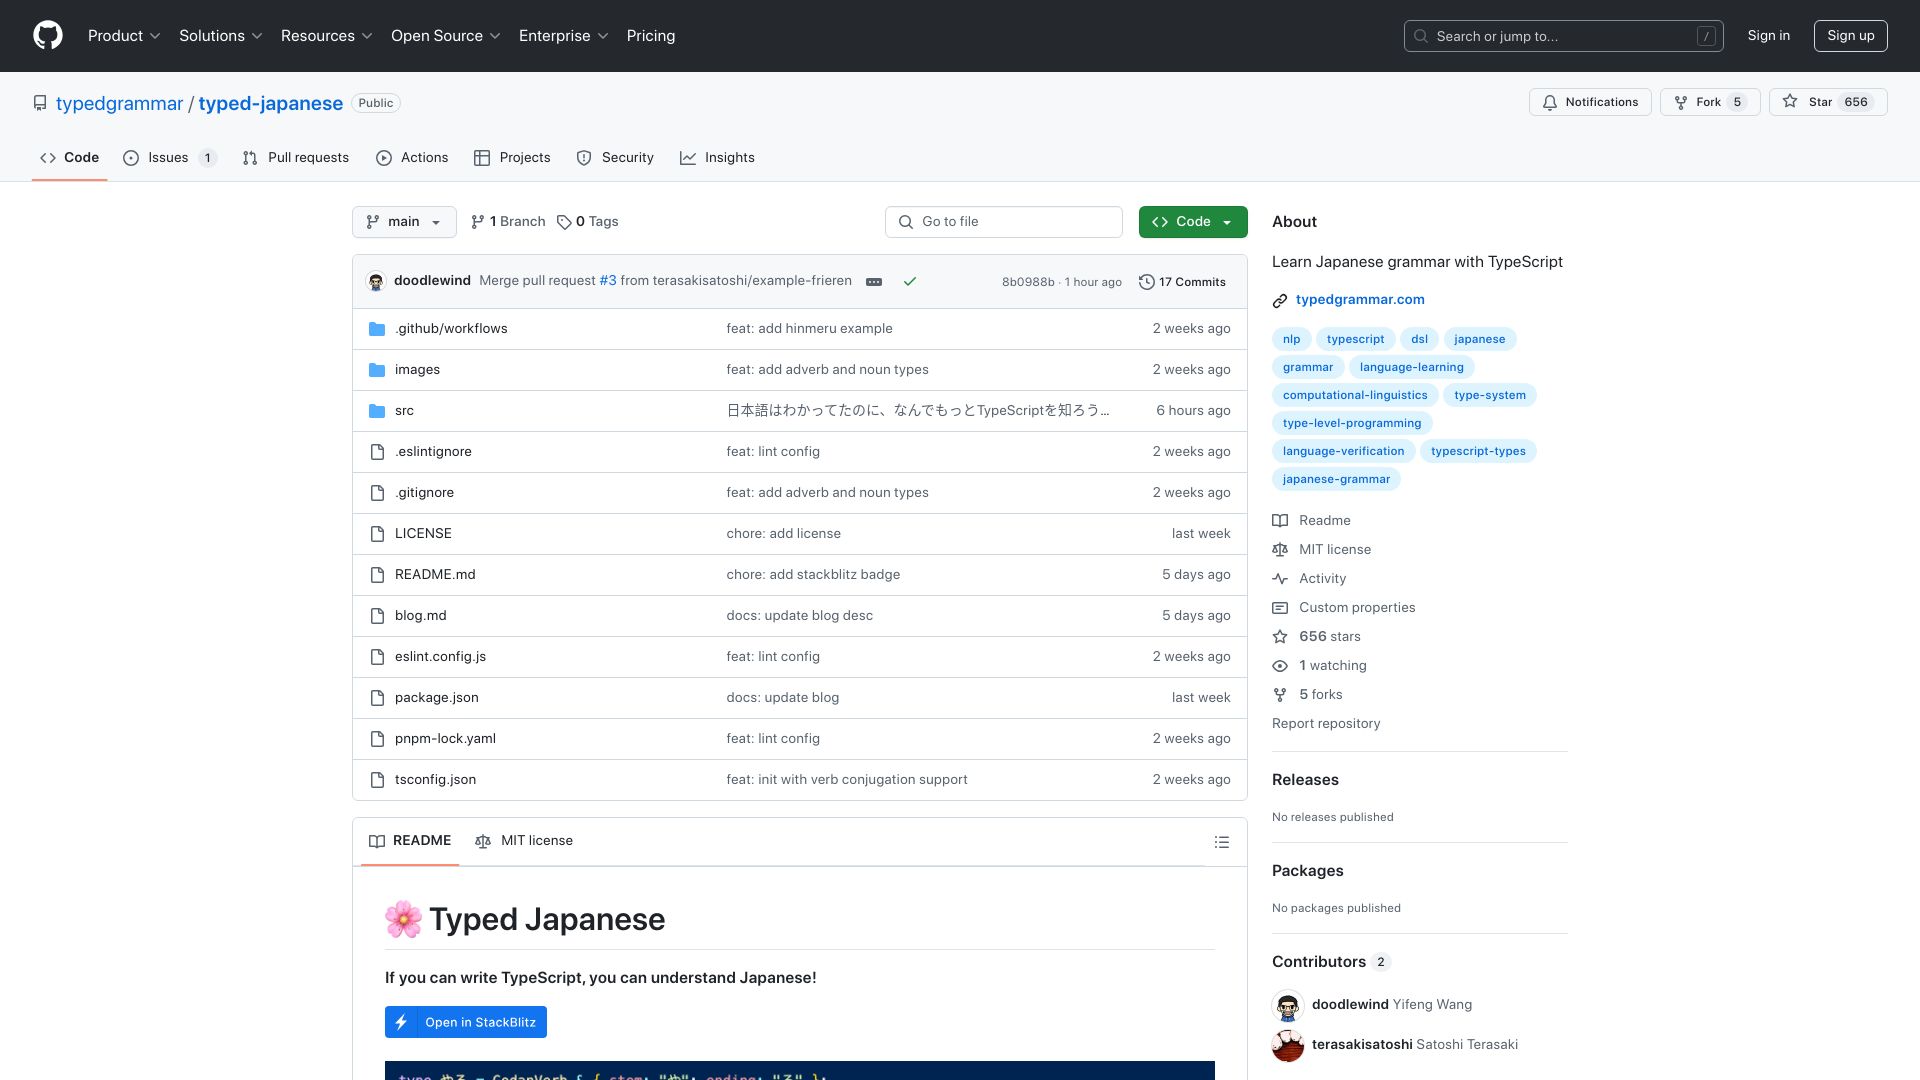Fork the repository
Viewport: 1920px width, 1080px height.
(x=1710, y=102)
